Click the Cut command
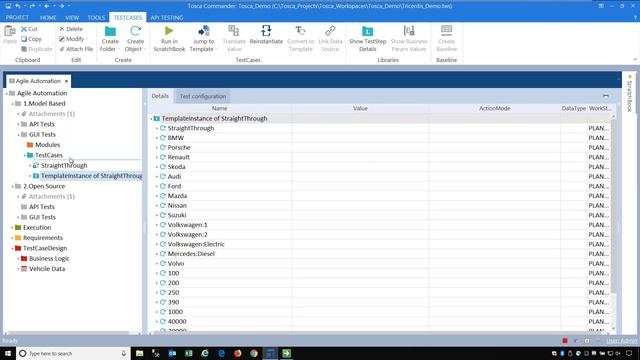640x360 pixels. click(x=29, y=29)
